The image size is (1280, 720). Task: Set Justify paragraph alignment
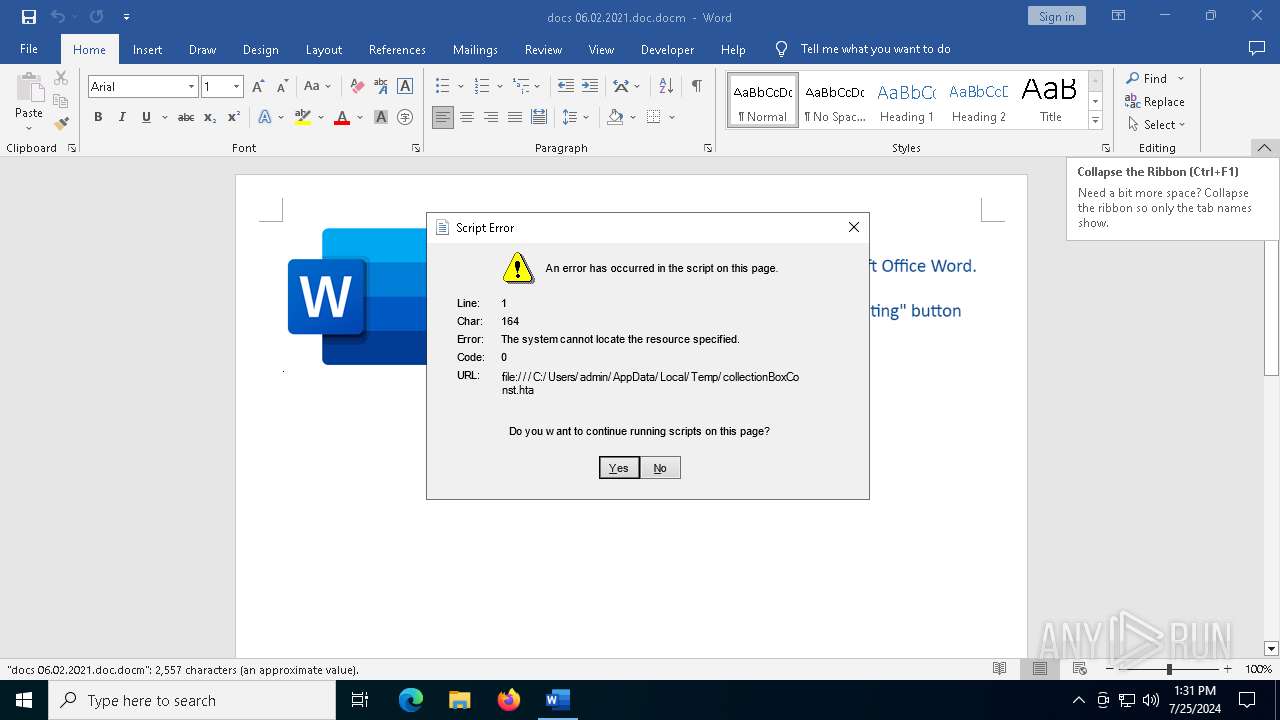point(515,117)
